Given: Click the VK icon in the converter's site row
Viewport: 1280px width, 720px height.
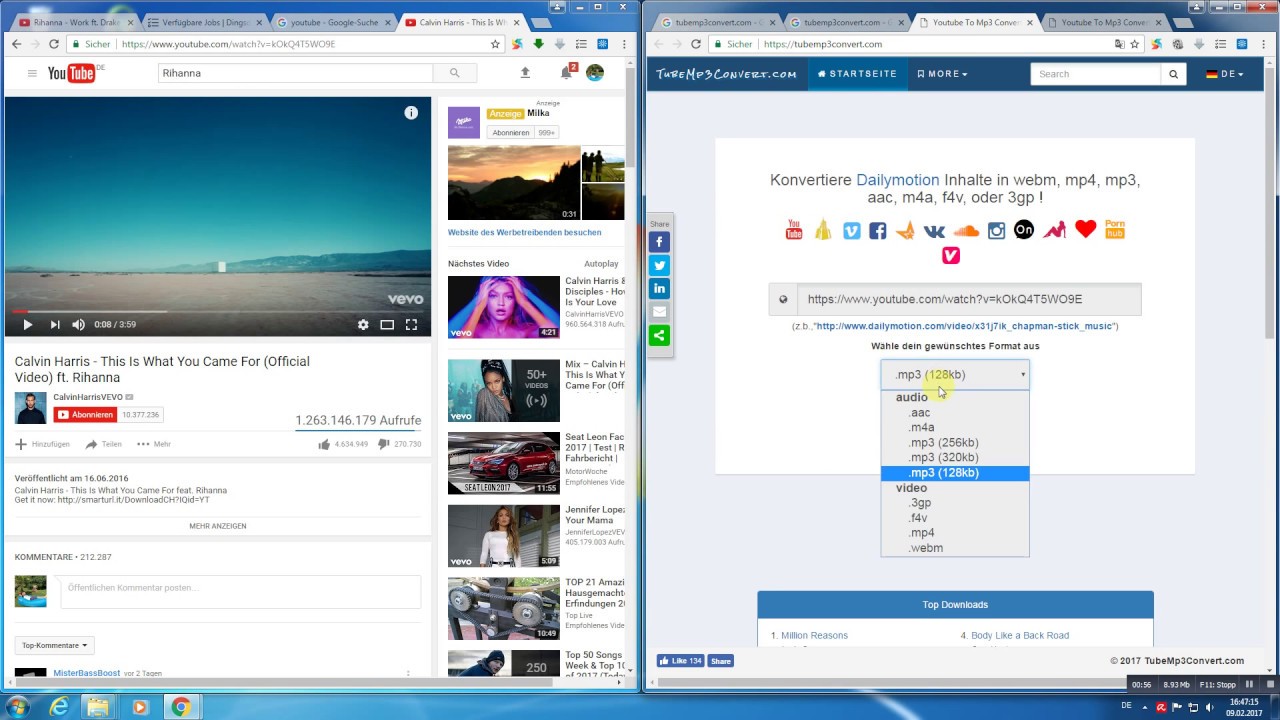Looking at the screenshot, I should click(x=934, y=231).
